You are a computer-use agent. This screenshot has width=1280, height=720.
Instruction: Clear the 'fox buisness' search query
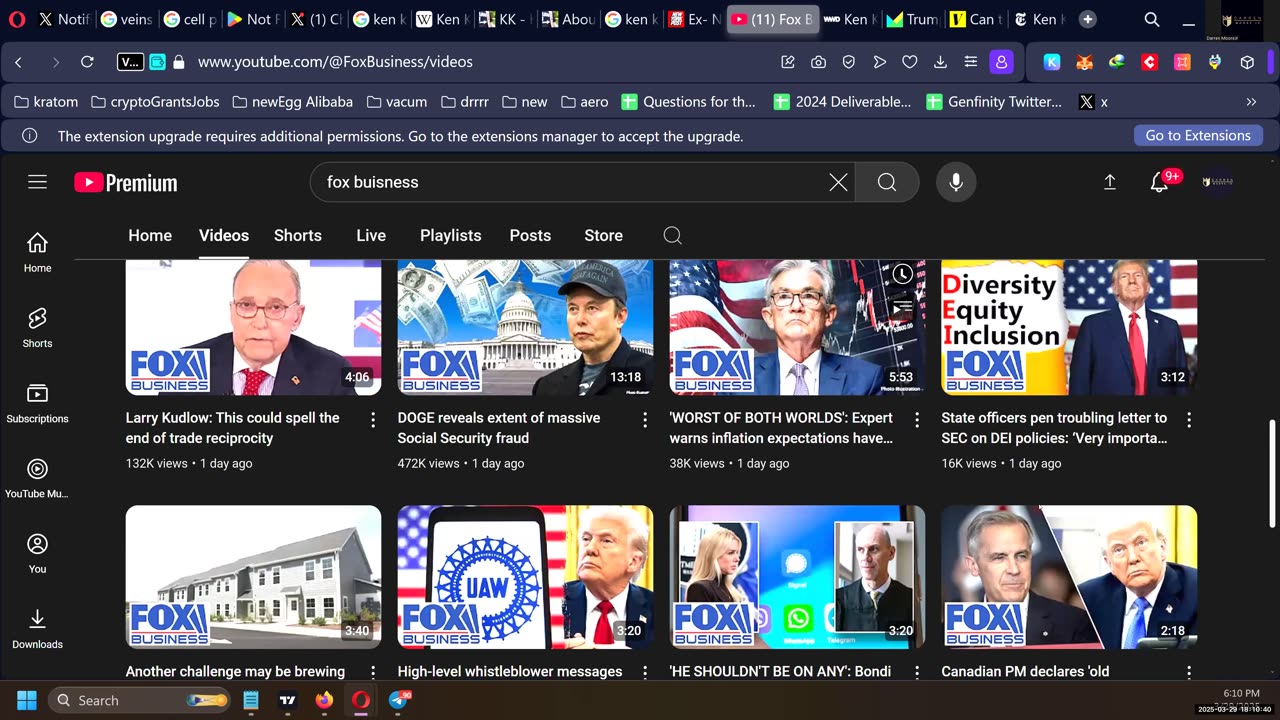(x=838, y=182)
